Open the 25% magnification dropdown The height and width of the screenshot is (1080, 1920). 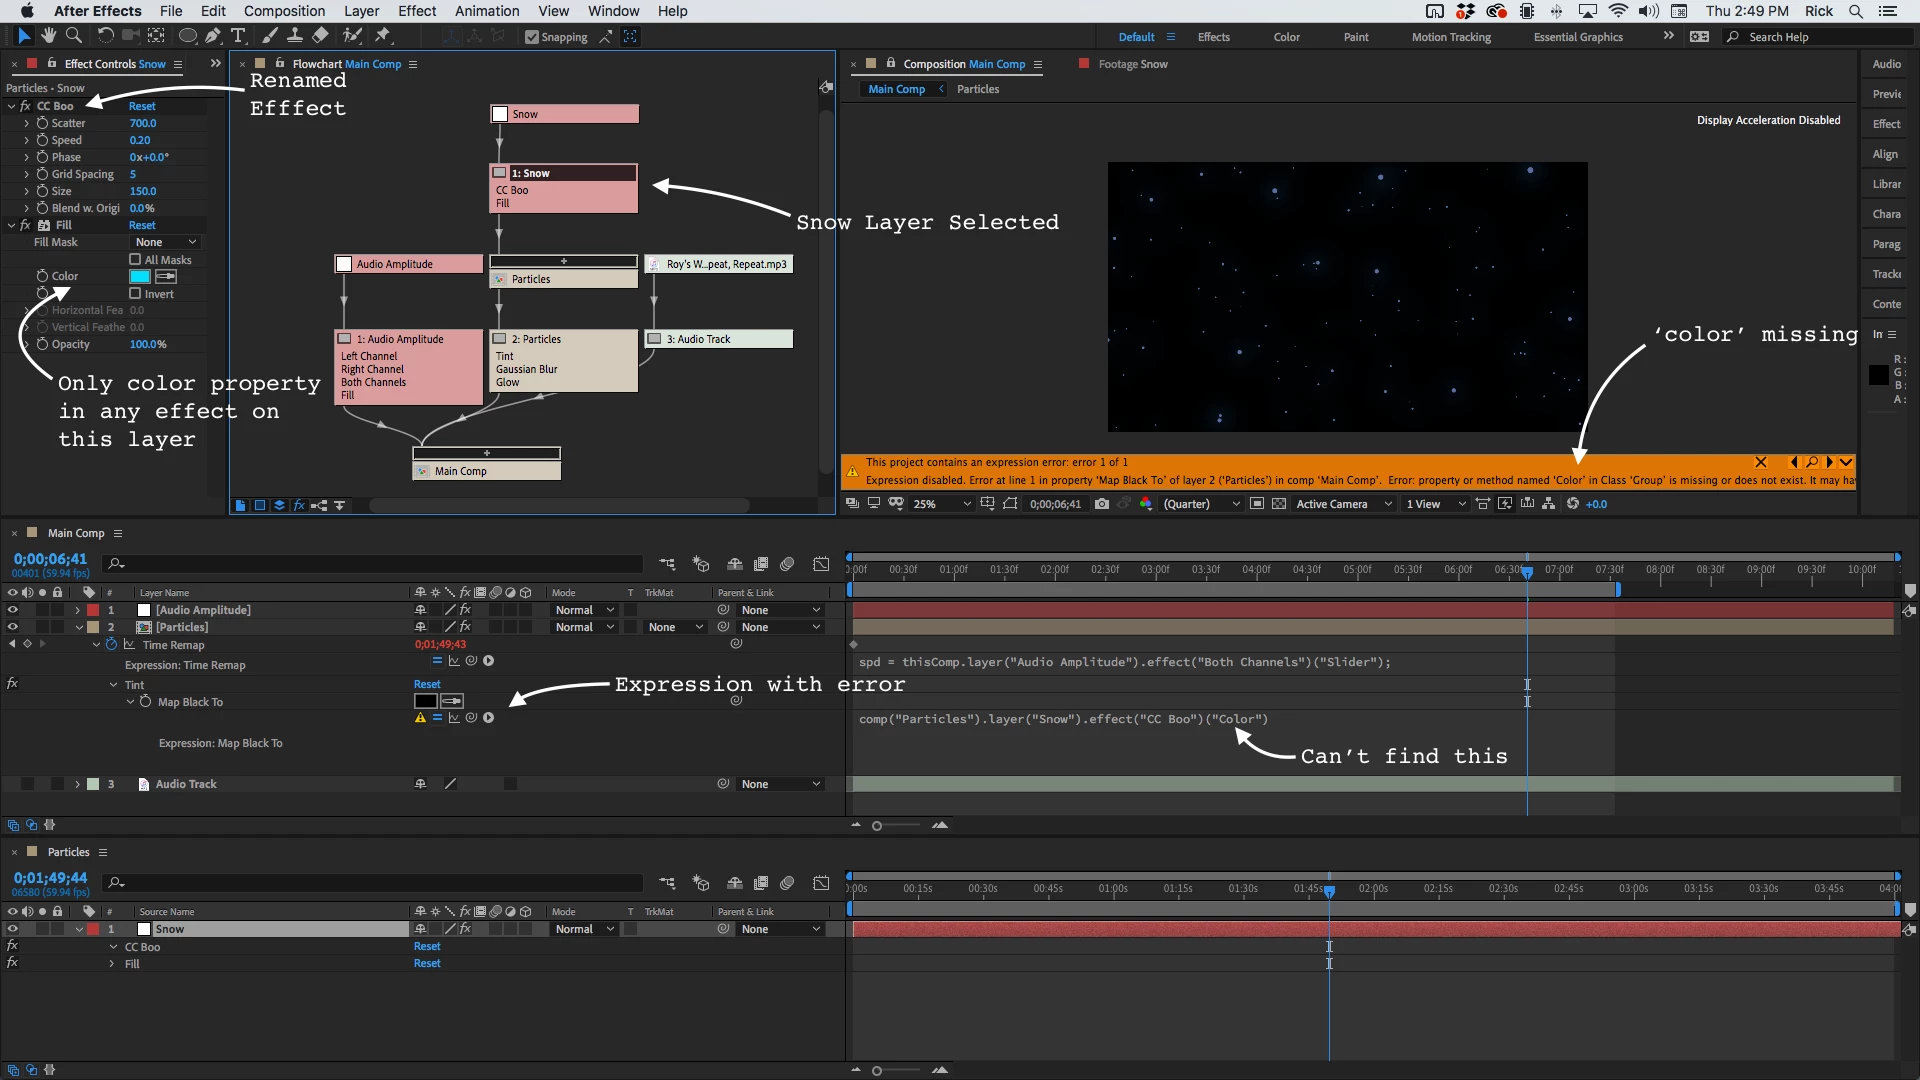coord(942,504)
